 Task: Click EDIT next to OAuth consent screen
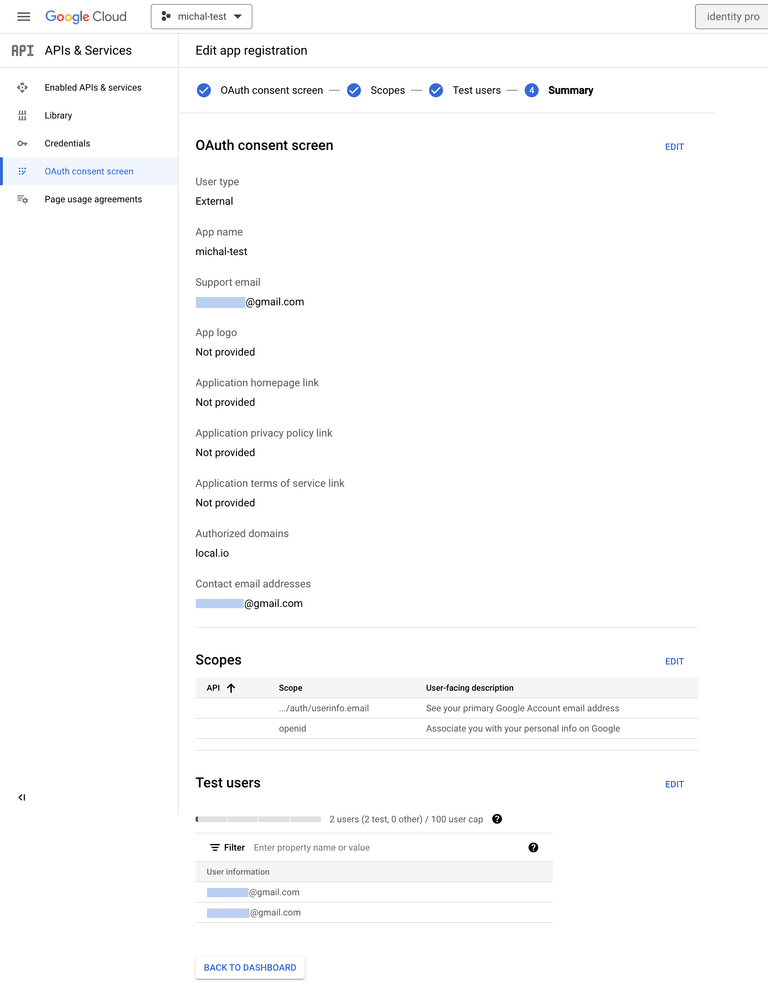point(674,146)
